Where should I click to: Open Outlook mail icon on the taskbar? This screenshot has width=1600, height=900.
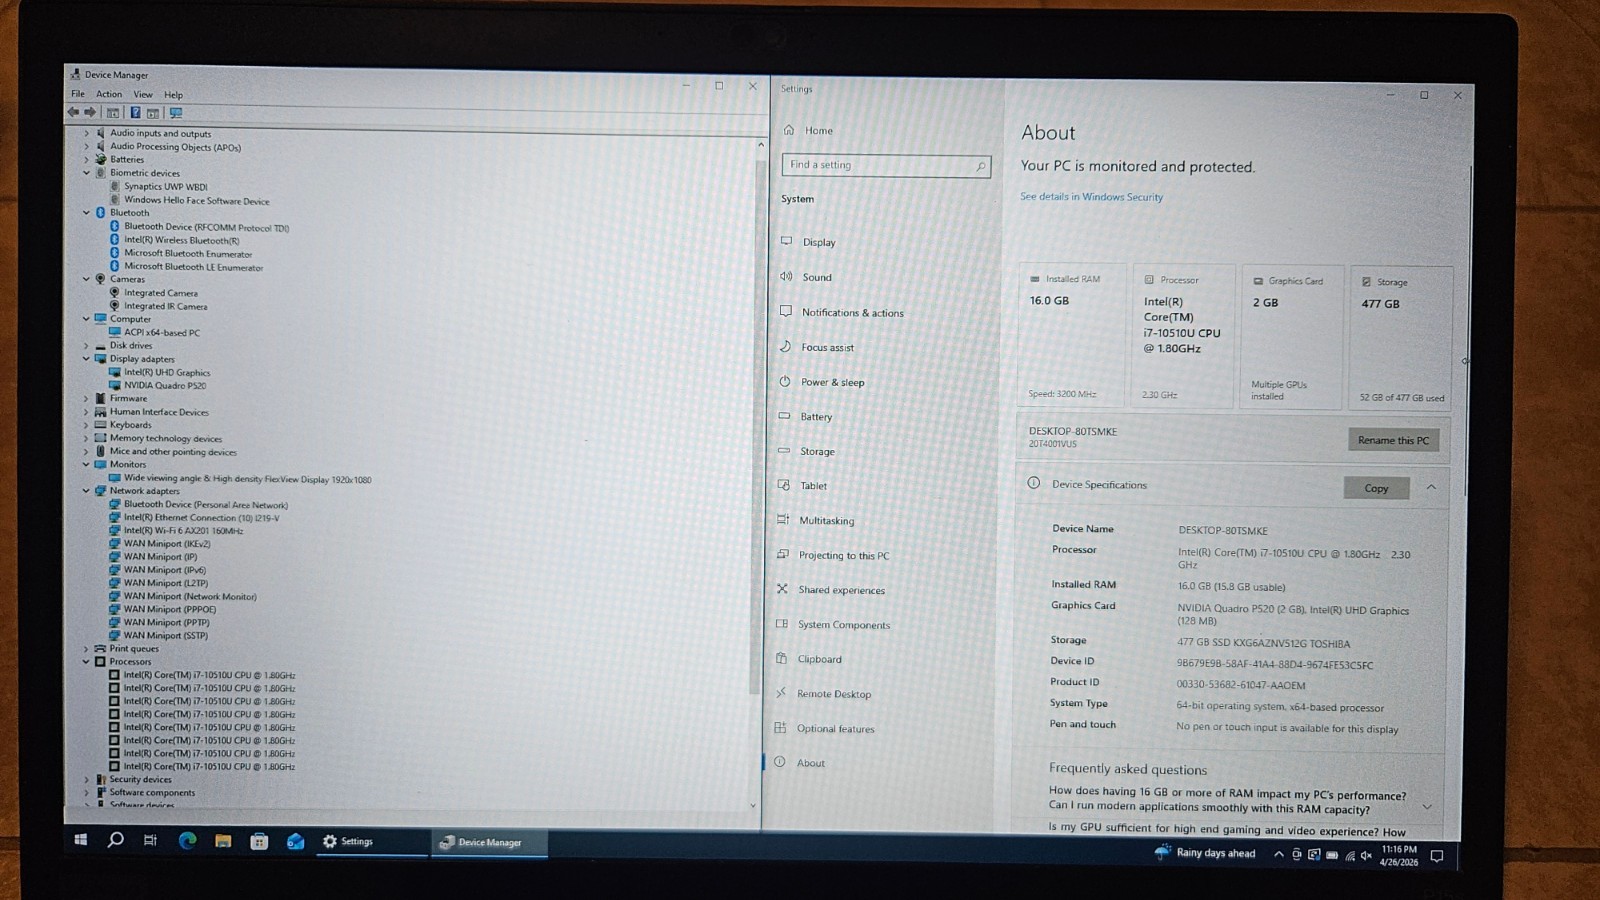[295, 842]
